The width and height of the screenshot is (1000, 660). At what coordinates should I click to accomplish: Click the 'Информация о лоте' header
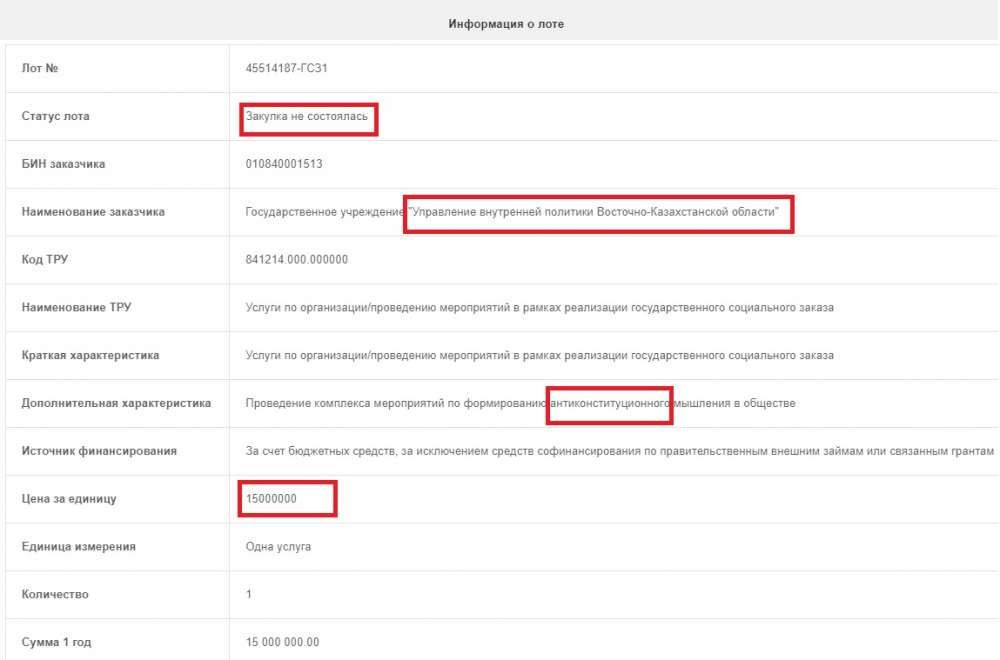[x=505, y=24]
